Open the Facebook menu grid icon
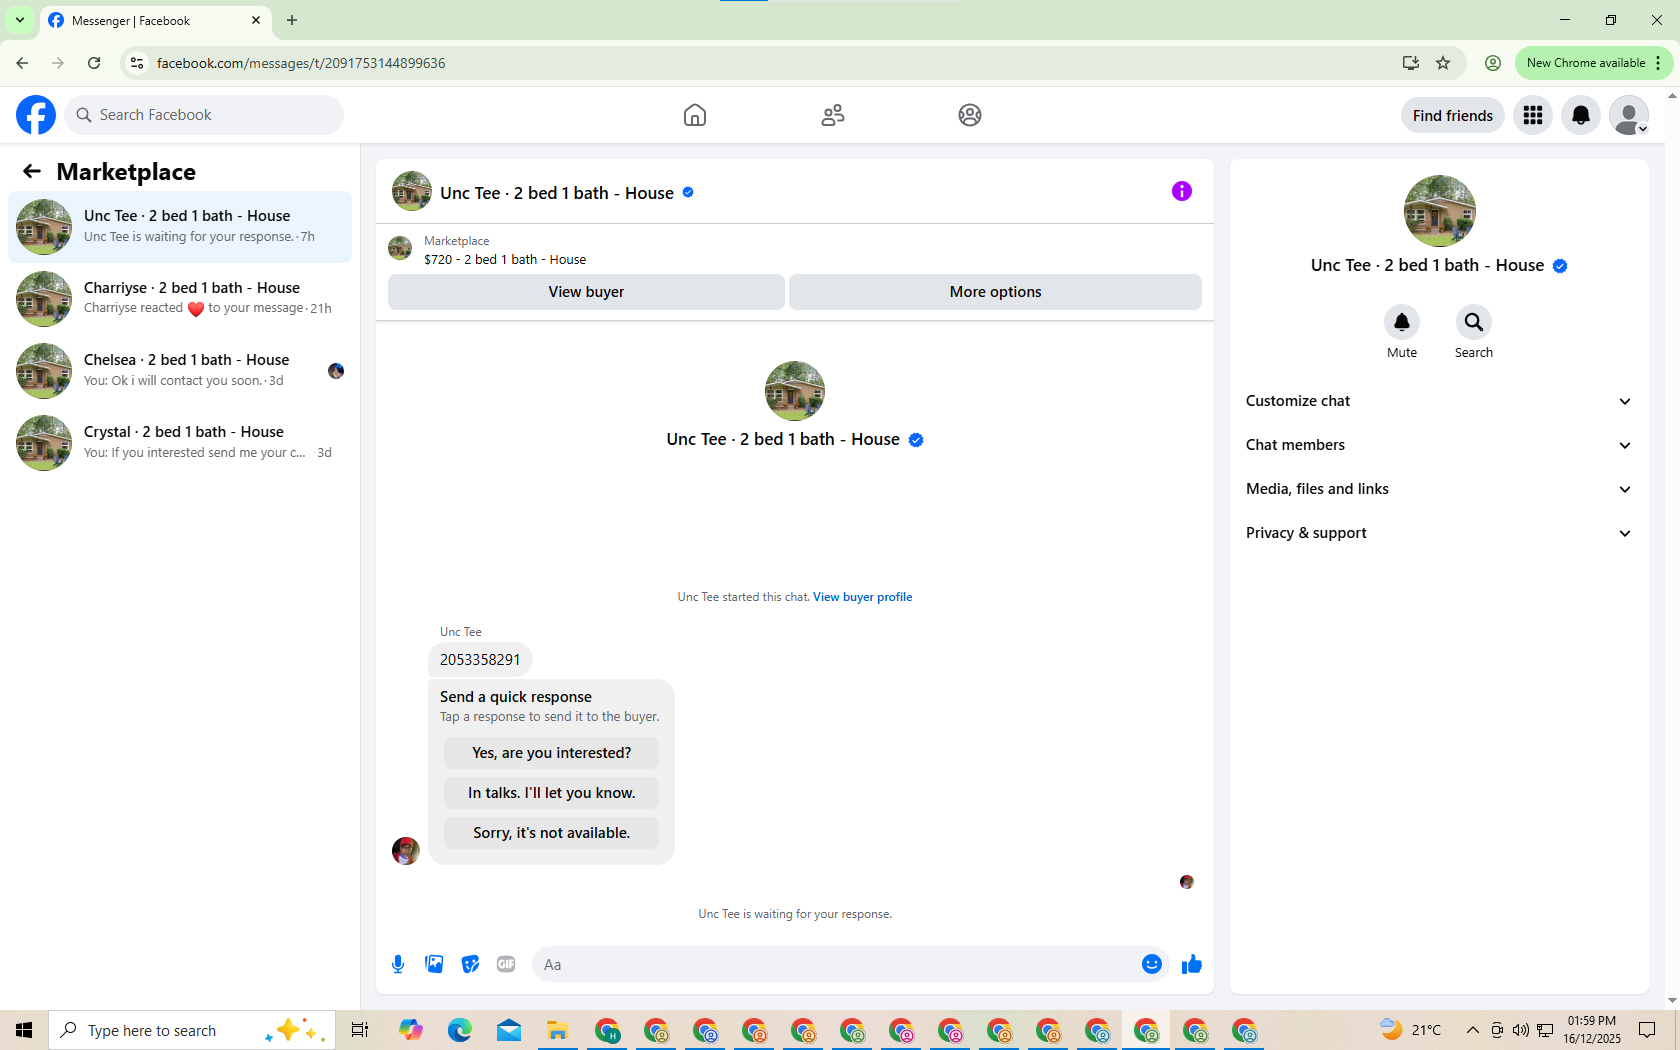Image resolution: width=1680 pixels, height=1050 pixels. tap(1533, 115)
